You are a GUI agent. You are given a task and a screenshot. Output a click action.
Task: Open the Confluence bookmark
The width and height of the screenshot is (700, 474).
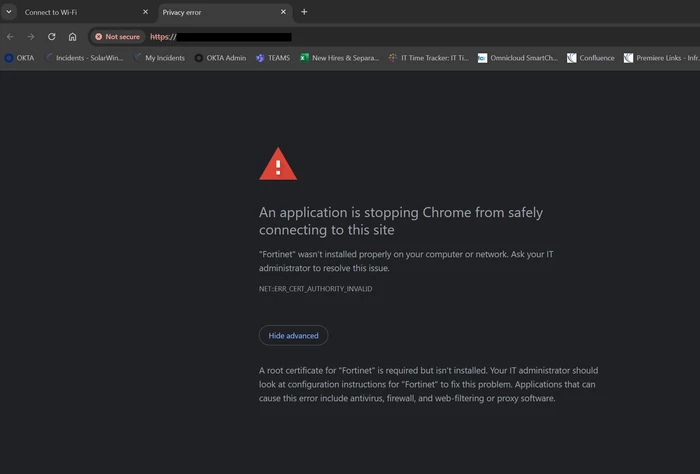click(x=591, y=58)
